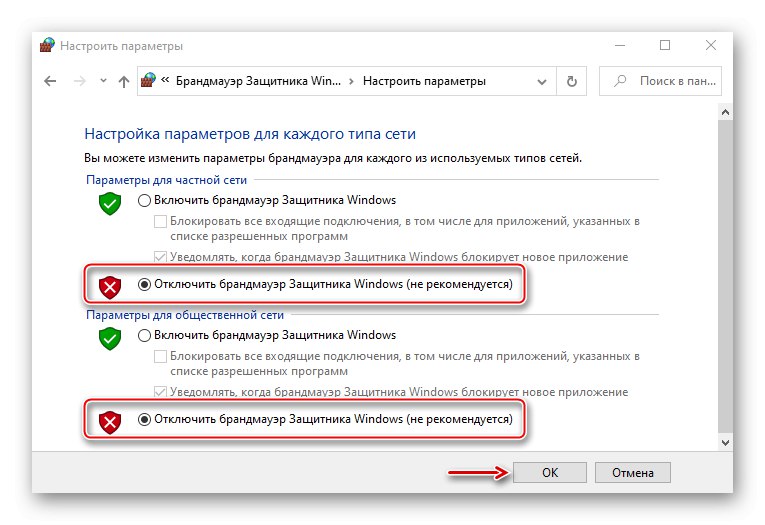Click the 'Настроить параметры' breadcrumb
This screenshot has width=765, height=525.
(x=424, y=81)
